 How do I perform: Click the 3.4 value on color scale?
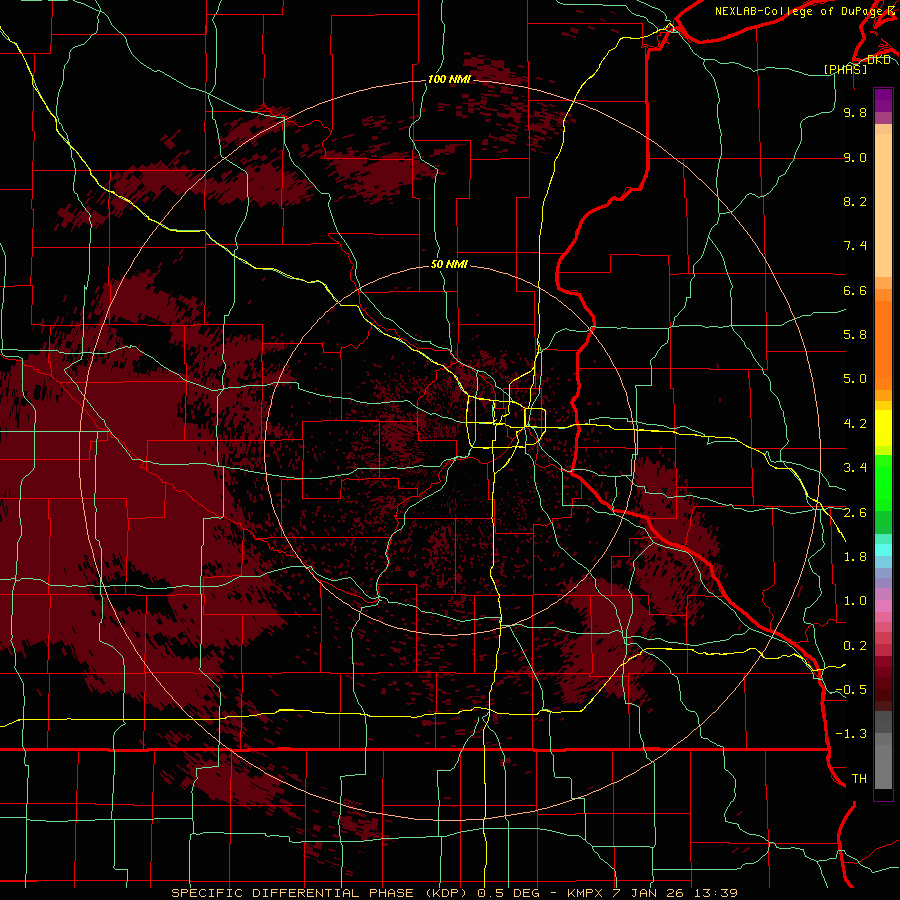coord(855,468)
